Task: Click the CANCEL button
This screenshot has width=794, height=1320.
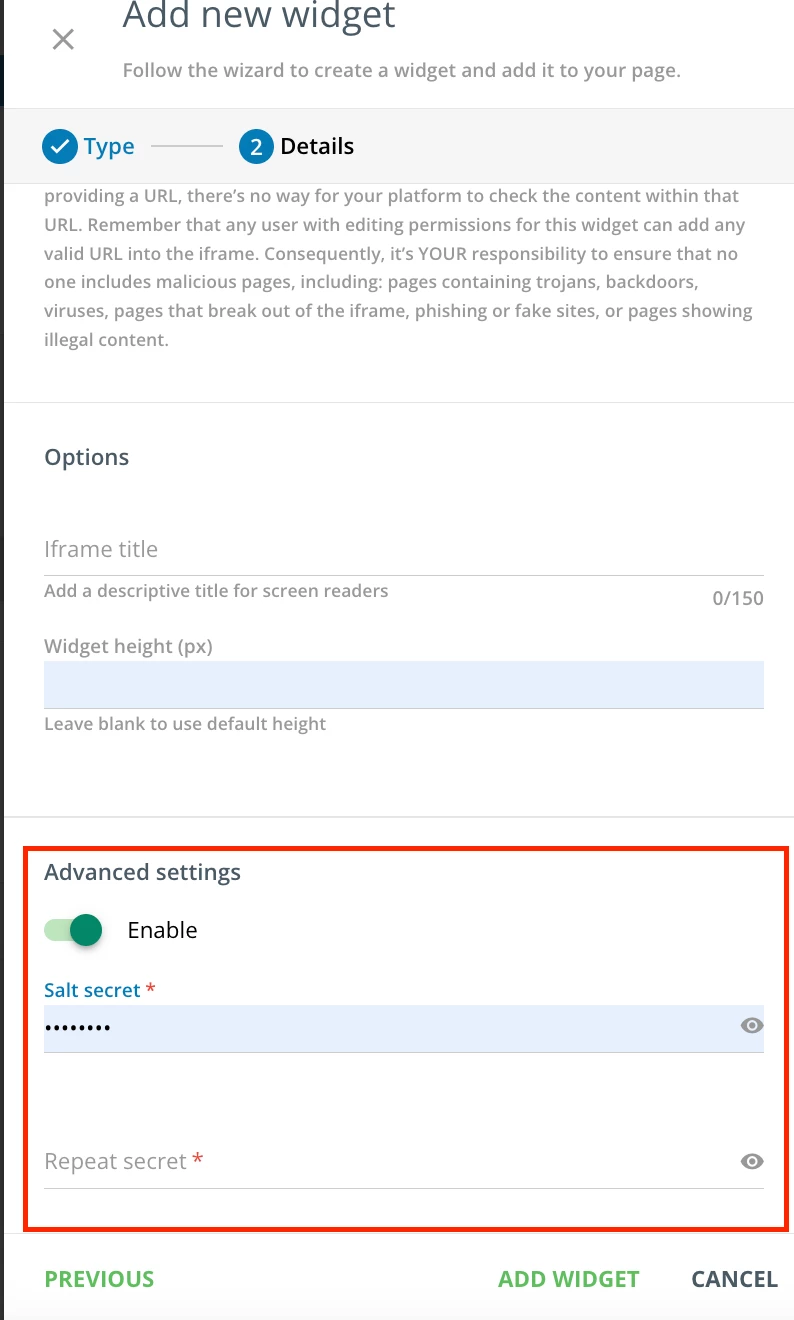Action: [x=734, y=1279]
